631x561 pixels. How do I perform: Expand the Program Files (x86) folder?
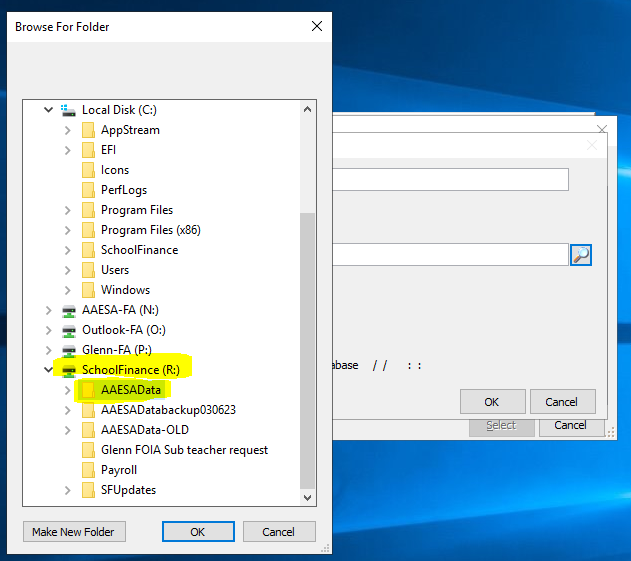68,230
